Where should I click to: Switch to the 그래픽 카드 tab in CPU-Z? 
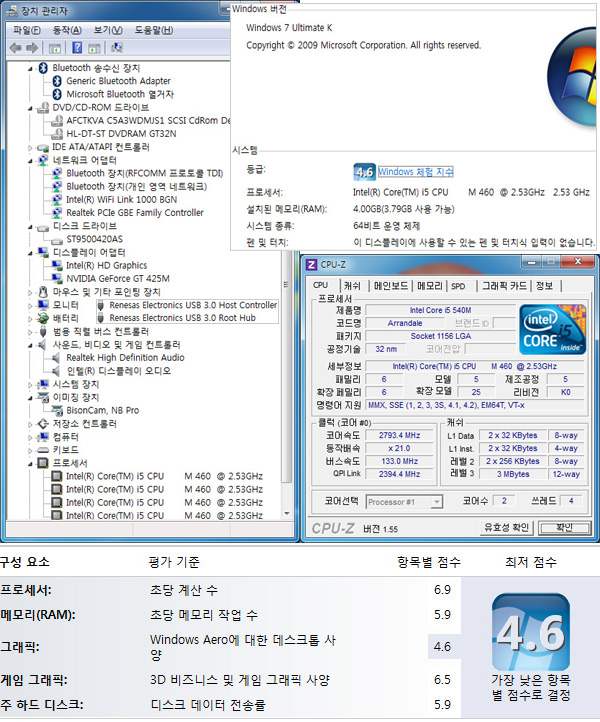pyautogui.click(x=504, y=286)
